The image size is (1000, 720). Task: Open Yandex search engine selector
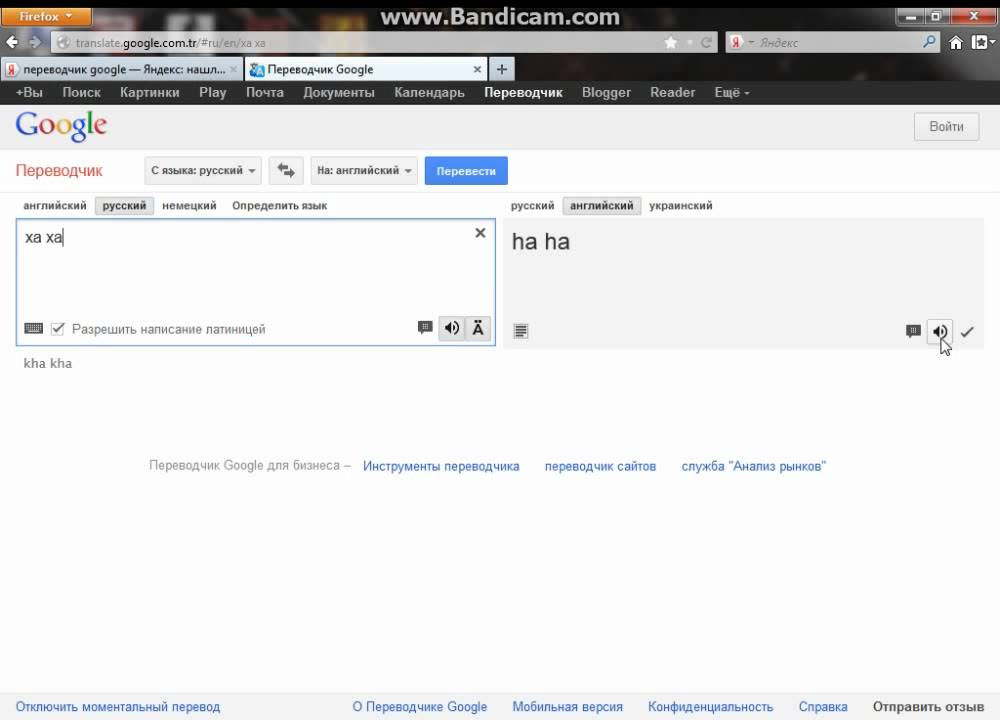pos(741,43)
